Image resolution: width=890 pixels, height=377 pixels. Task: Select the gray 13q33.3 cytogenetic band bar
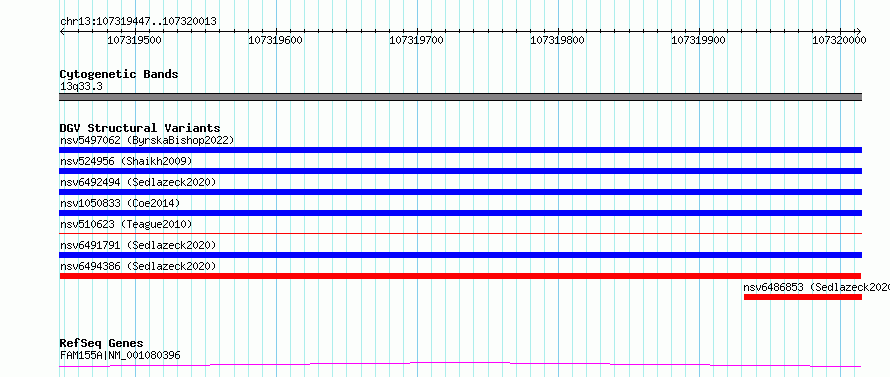click(460, 97)
